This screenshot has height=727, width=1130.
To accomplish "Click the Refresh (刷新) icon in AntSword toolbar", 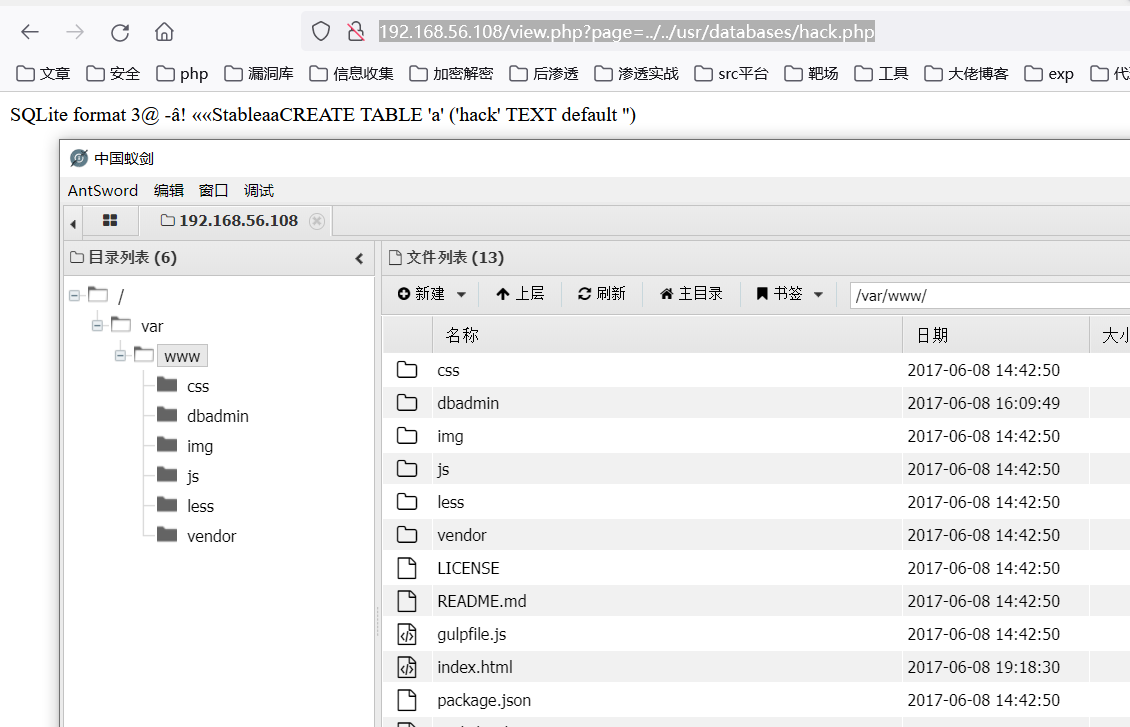I will pos(582,293).
